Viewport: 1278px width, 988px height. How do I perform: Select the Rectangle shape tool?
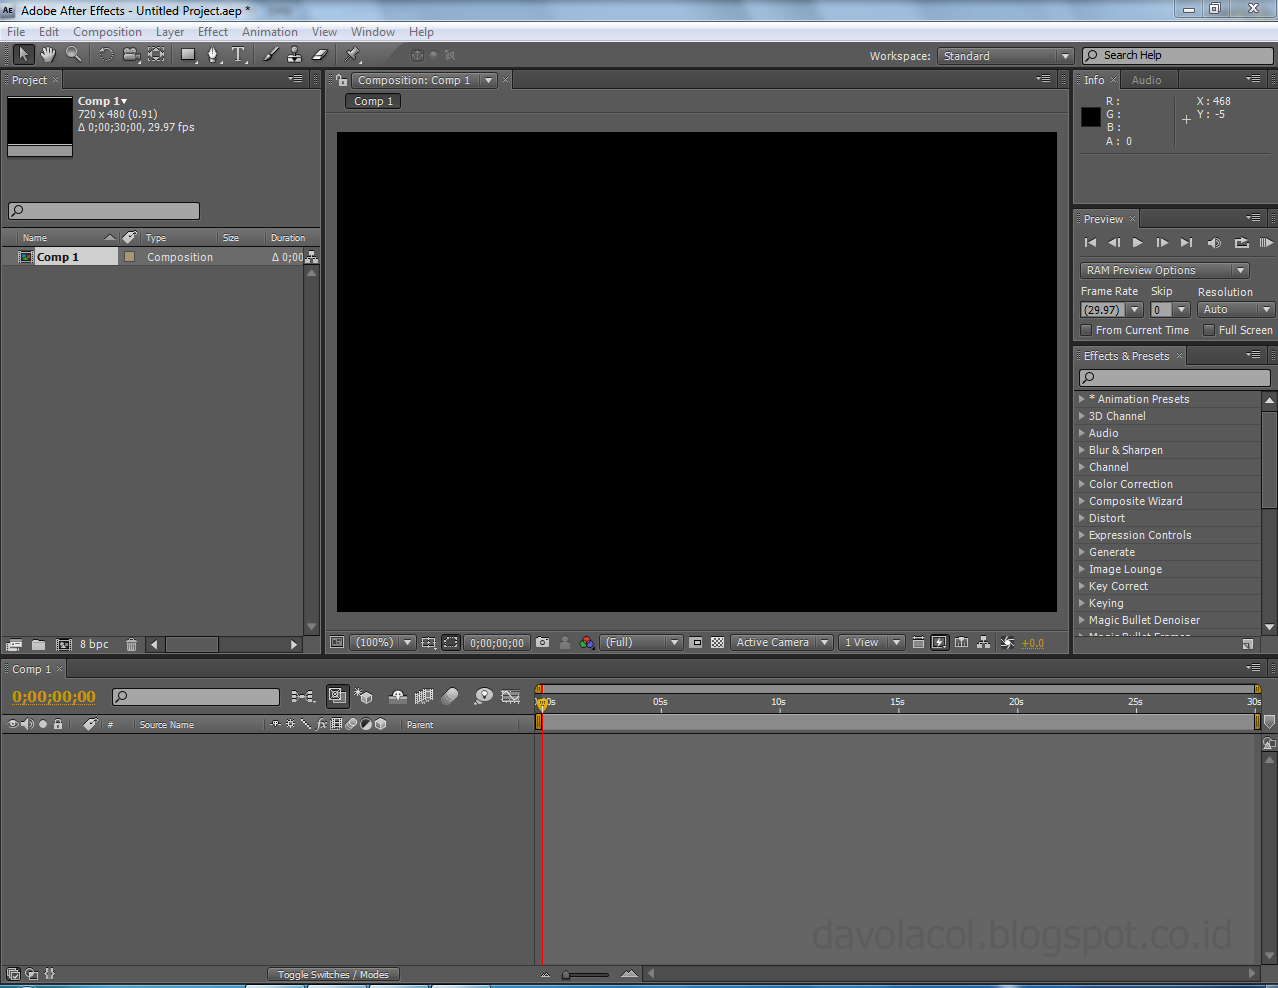(188, 55)
